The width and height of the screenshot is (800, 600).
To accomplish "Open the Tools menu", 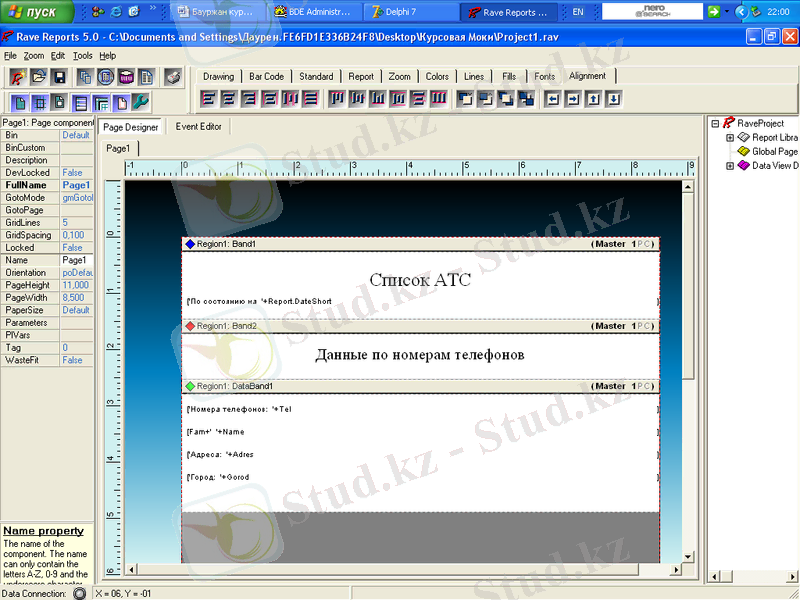I will point(83,56).
